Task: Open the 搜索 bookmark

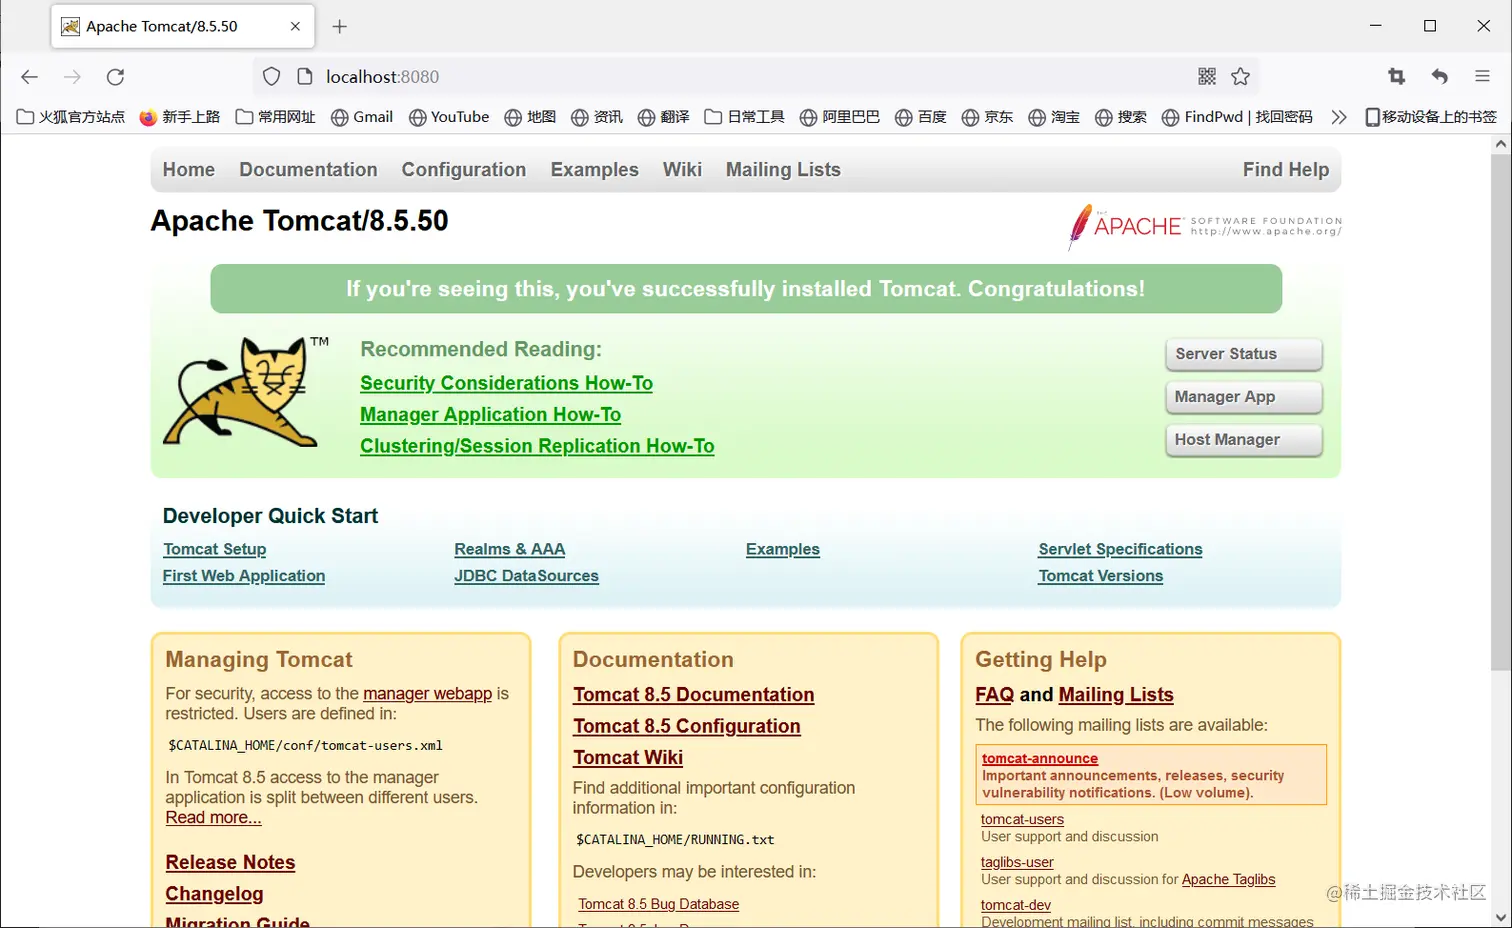Action: 1122,117
